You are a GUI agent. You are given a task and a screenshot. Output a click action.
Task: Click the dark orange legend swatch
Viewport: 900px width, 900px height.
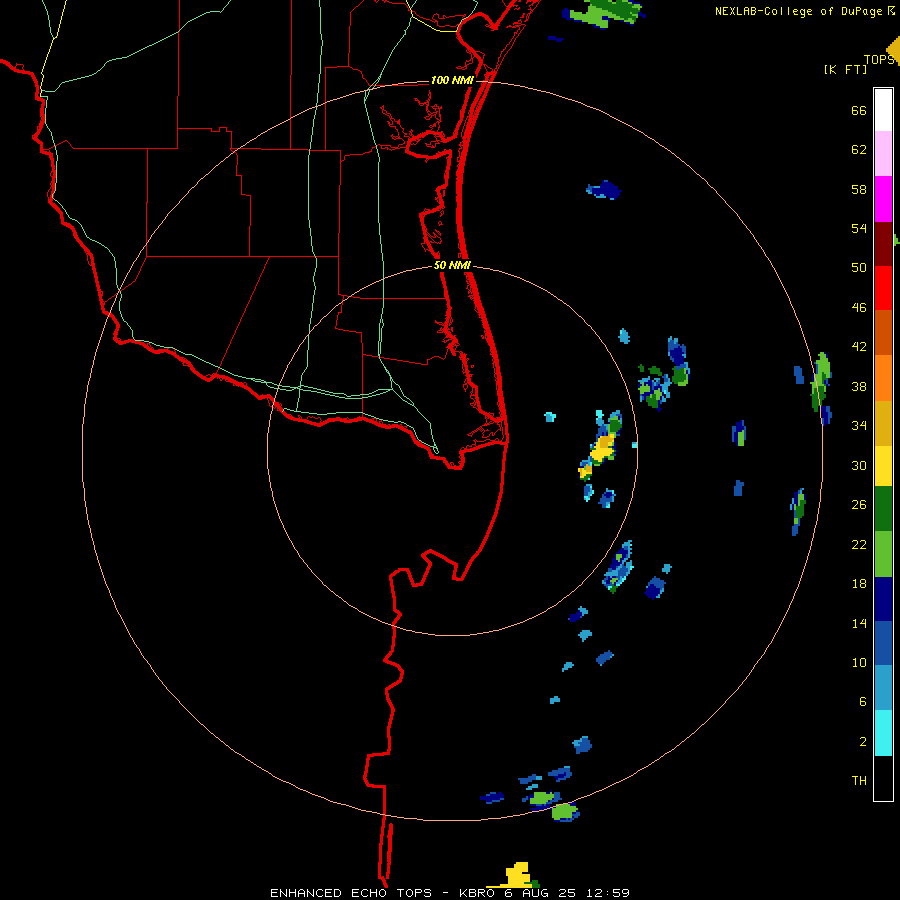(883, 332)
